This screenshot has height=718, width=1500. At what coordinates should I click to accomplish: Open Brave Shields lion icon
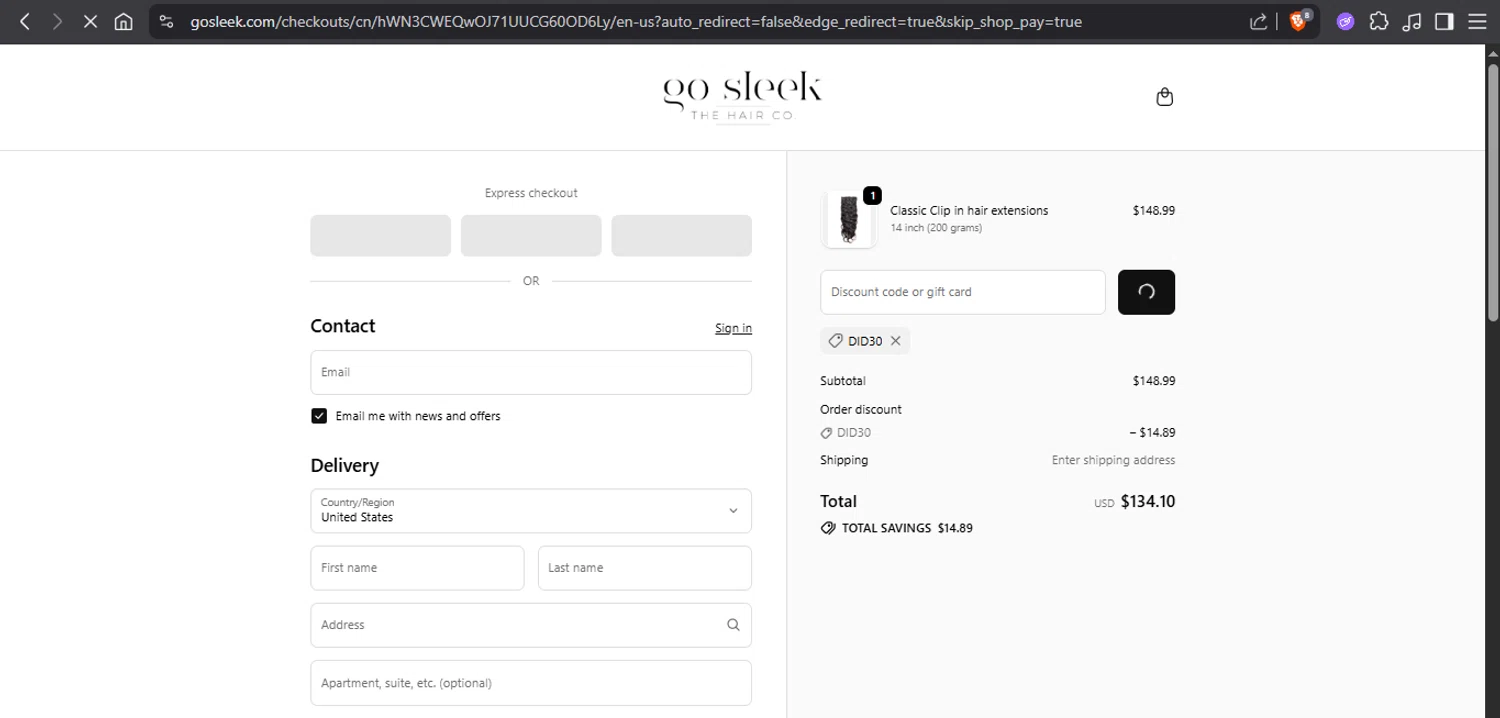click(x=1299, y=21)
